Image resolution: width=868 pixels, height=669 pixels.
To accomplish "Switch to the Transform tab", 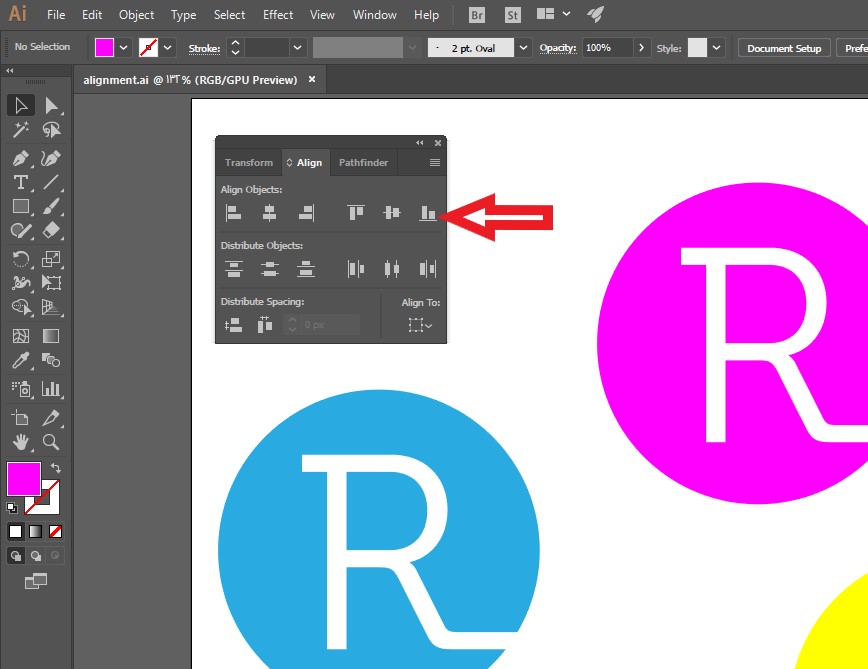I will pos(249,163).
